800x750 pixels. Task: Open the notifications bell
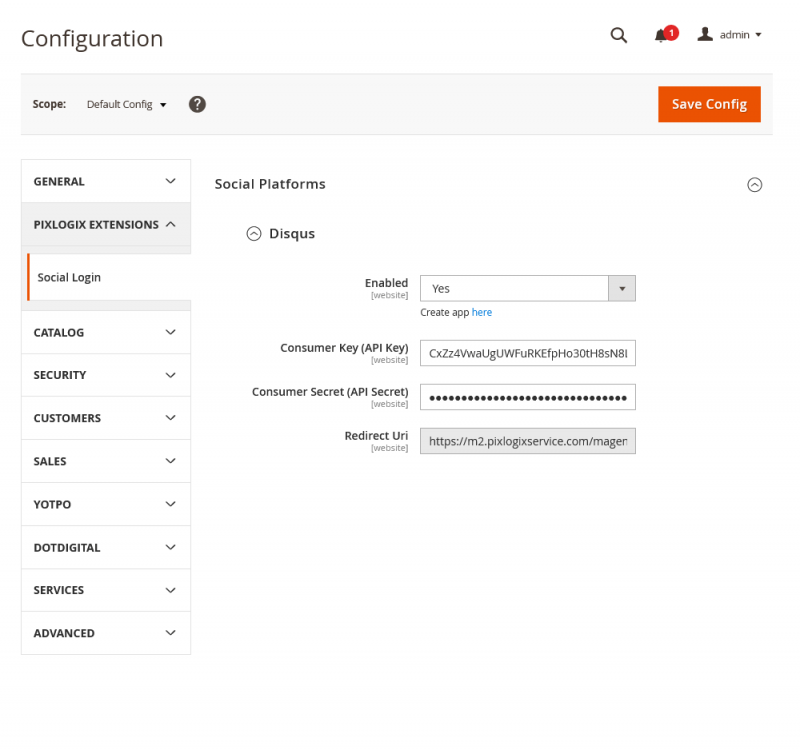click(x=662, y=35)
